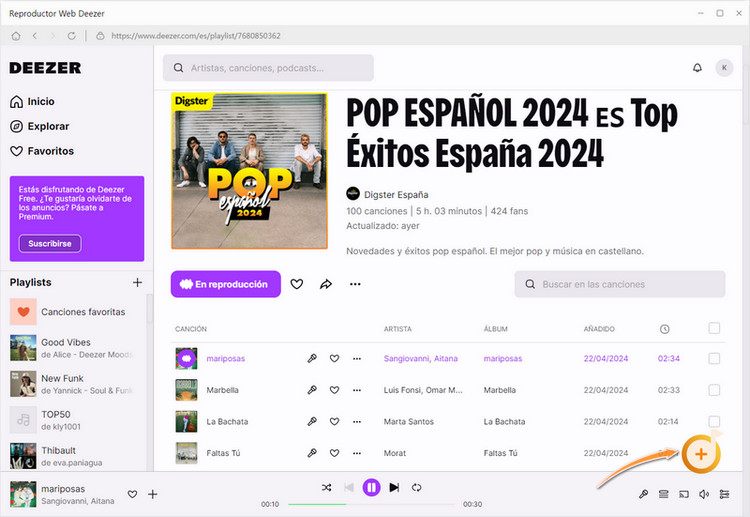Open Good Vibes playlist

[x=72, y=348]
